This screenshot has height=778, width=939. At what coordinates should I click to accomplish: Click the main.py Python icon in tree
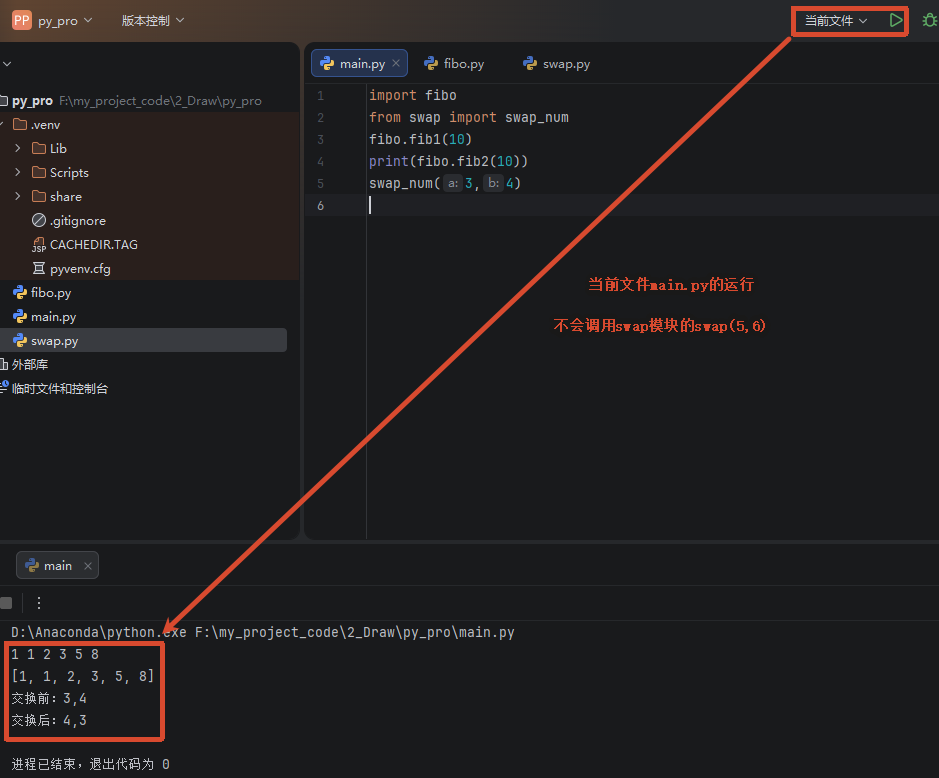click(x=20, y=316)
